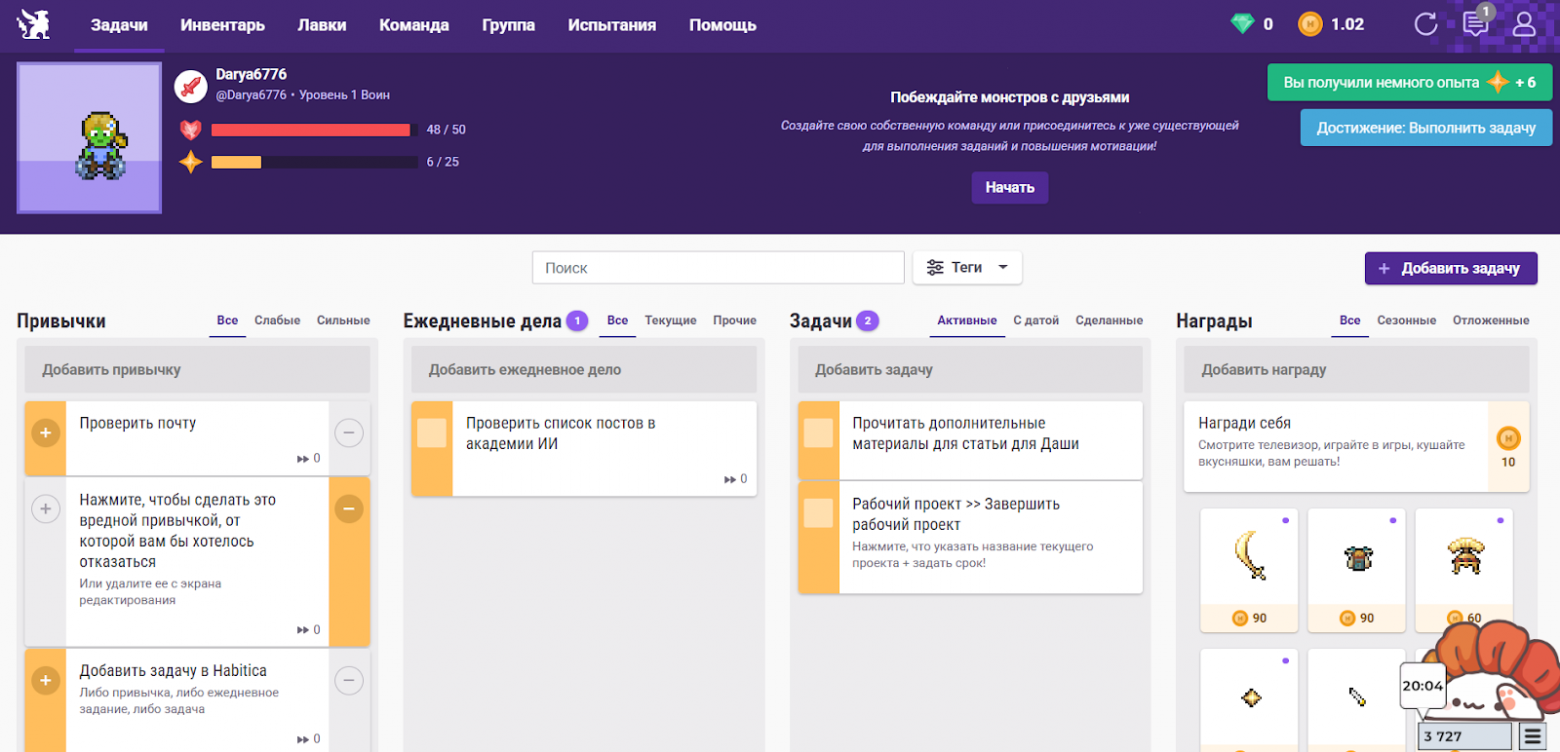Click the red health progress bar
Screen dimensions: 1560x752
pos(310,129)
